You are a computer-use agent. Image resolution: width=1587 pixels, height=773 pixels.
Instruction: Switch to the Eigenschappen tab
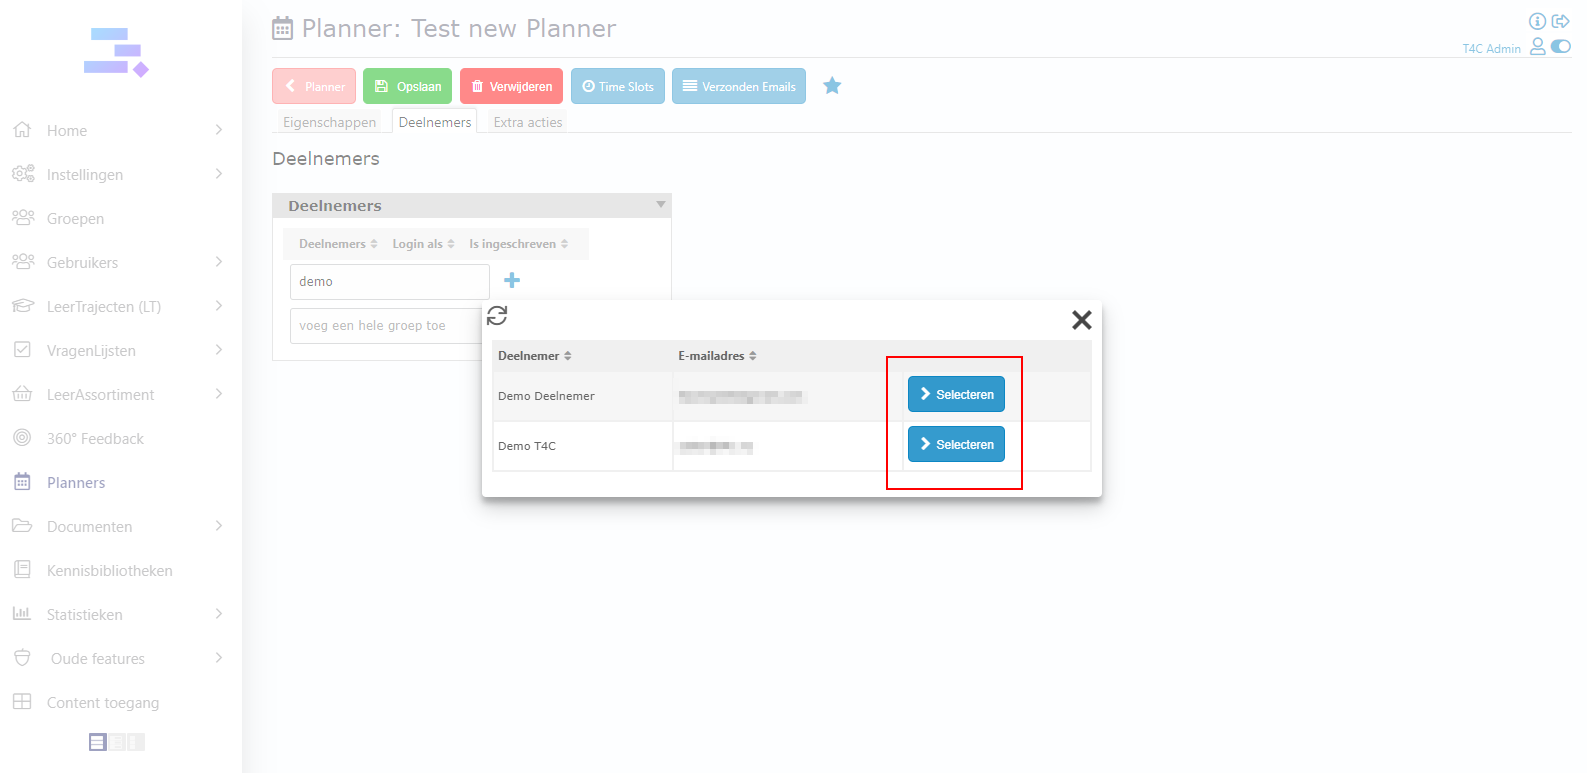(x=329, y=122)
